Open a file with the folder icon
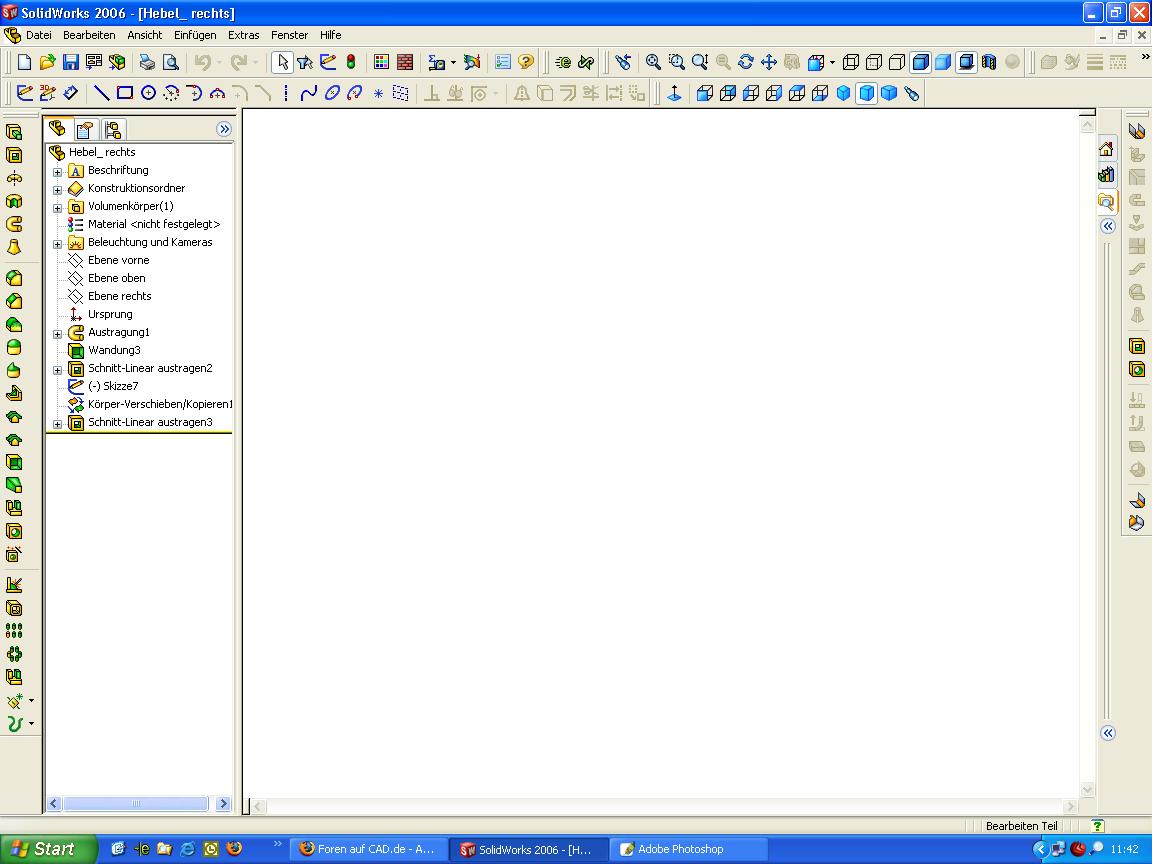Viewport: 1152px width, 864px height. [x=47, y=62]
